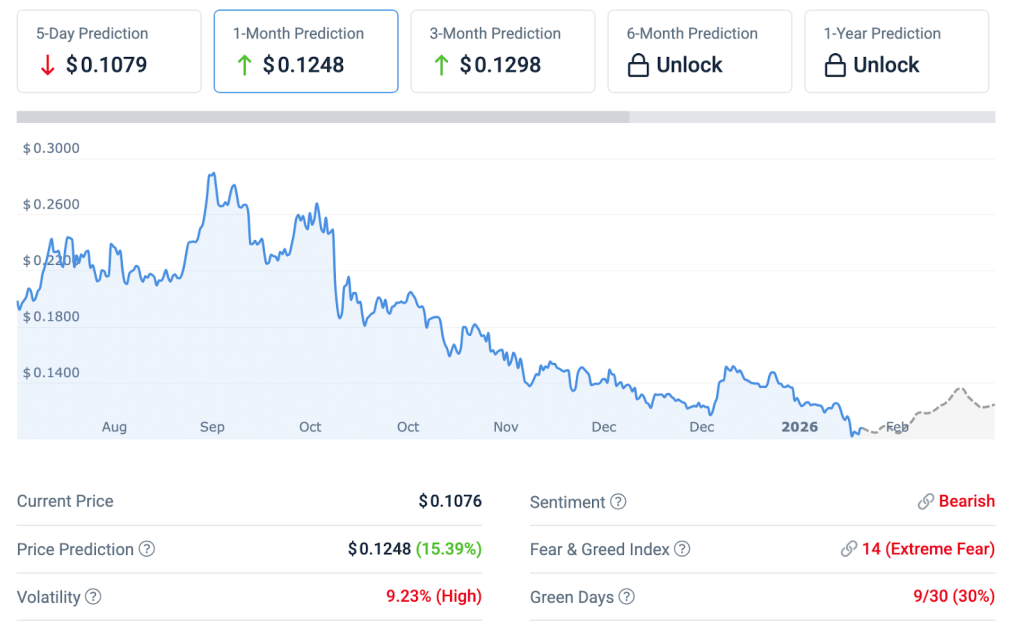The height and width of the screenshot is (628, 1024).
Task: Click the help icon beside Green Days
Action: (x=626, y=597)
